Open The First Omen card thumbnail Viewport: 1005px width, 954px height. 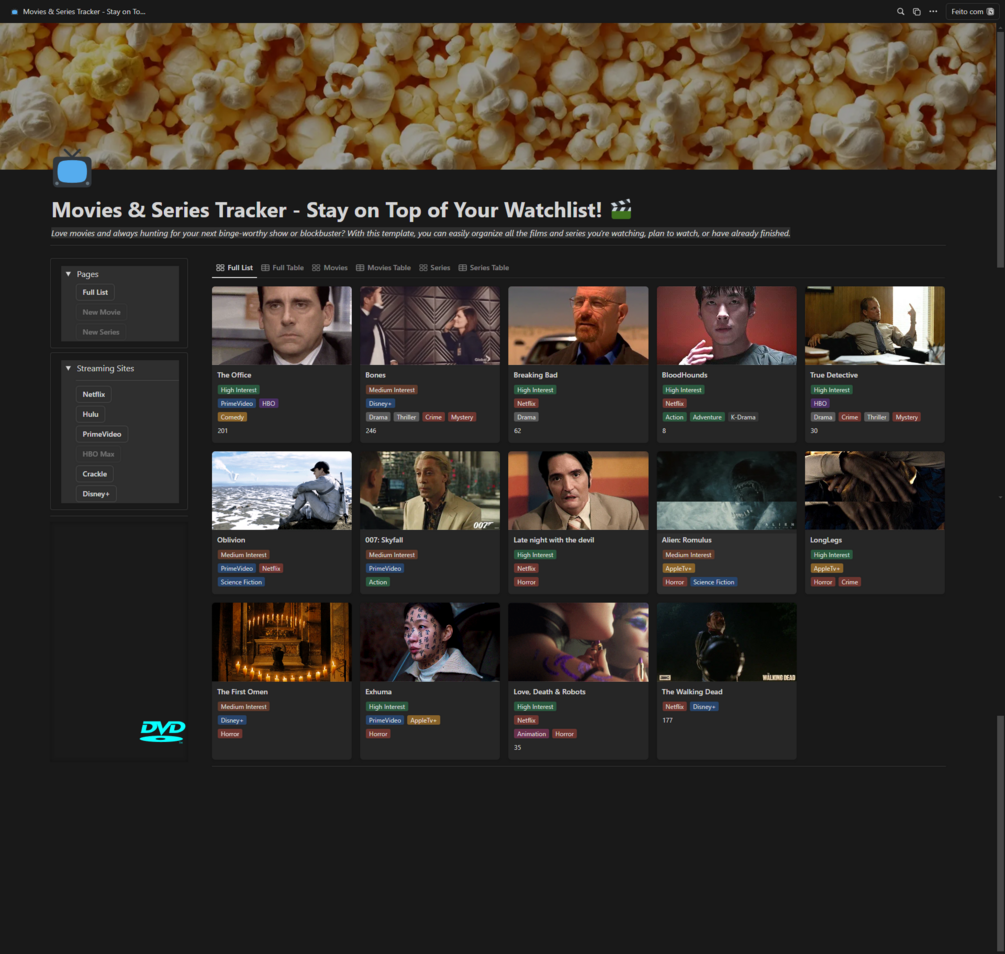[281, 642]
